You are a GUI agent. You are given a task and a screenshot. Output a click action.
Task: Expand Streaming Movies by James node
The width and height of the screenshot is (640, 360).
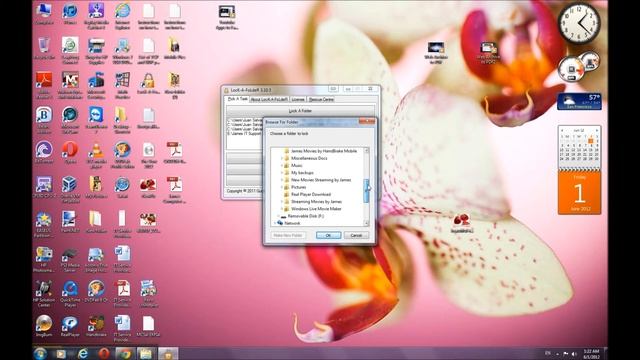[281, 202]
